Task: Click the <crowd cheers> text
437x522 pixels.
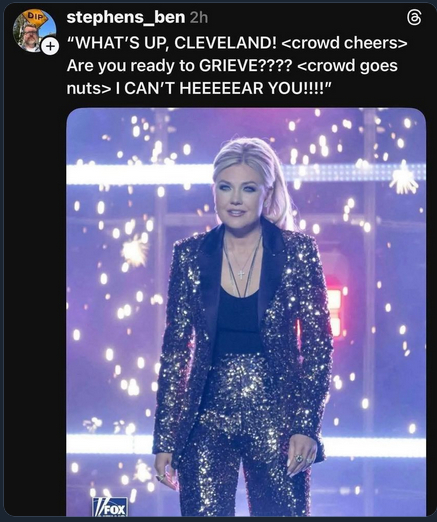Action: [345, 43]
